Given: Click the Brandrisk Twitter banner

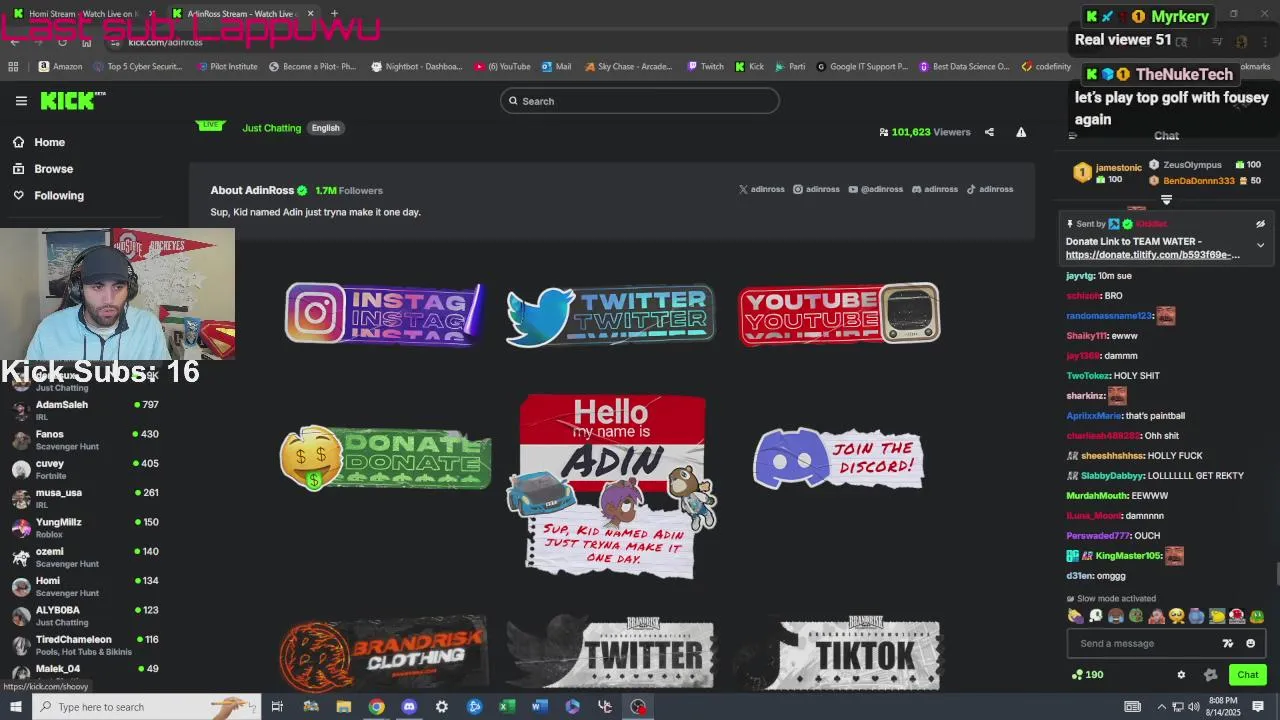Looking at the screenshot, I should (x=612, y=654).
